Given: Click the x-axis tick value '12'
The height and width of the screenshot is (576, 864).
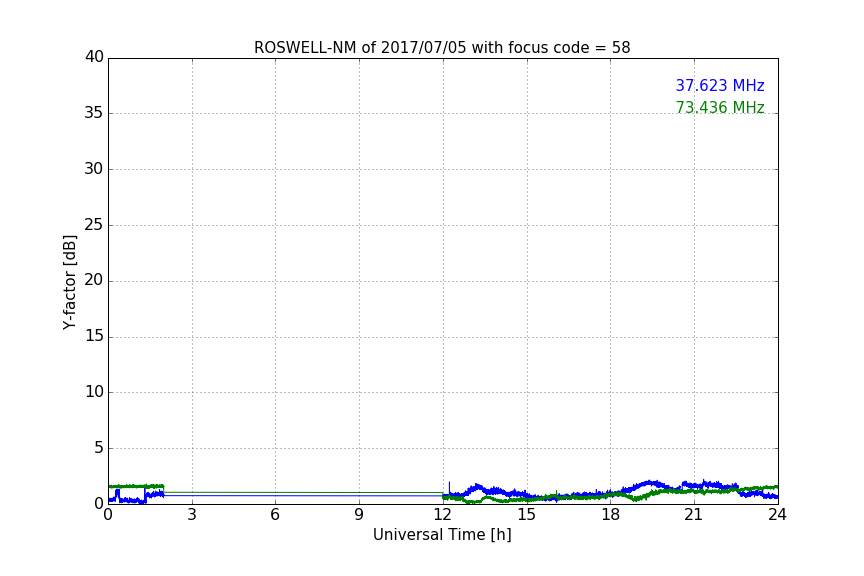Looking at the screenshot, I should tap(442, 515).
